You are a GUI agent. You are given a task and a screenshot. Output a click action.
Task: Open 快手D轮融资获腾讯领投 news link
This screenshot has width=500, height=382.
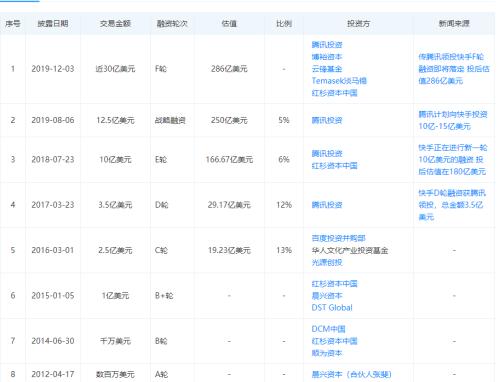452,205
